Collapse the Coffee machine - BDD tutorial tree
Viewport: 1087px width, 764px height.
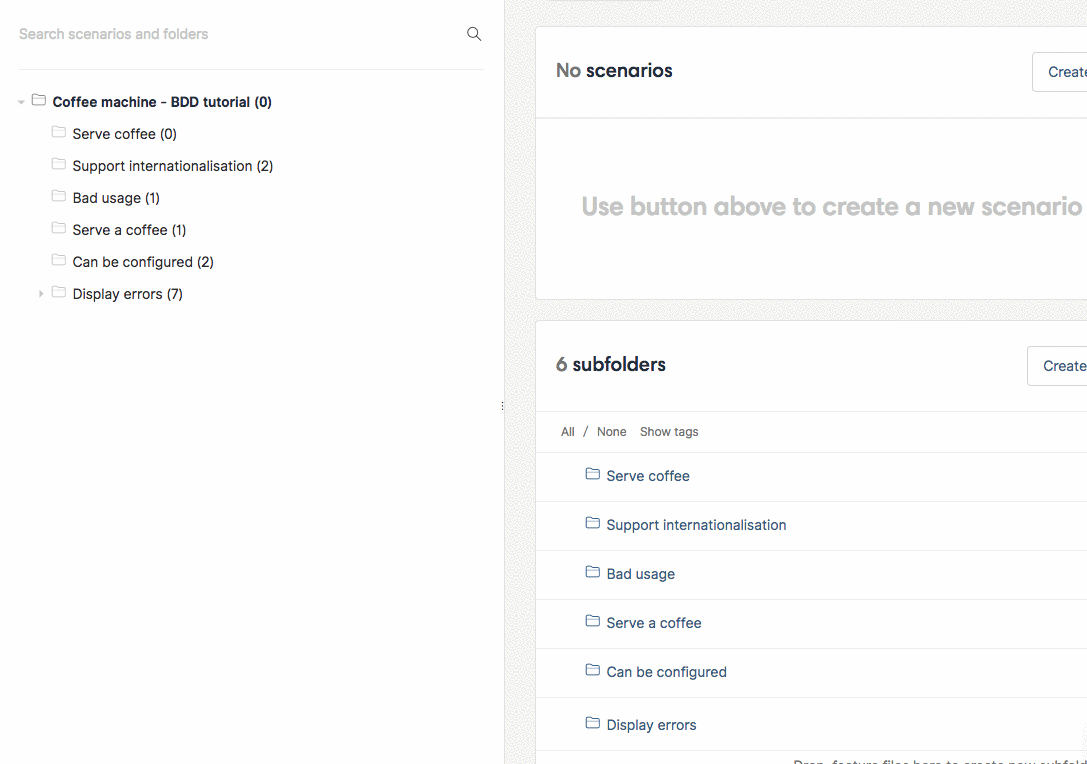coord(21,102)
